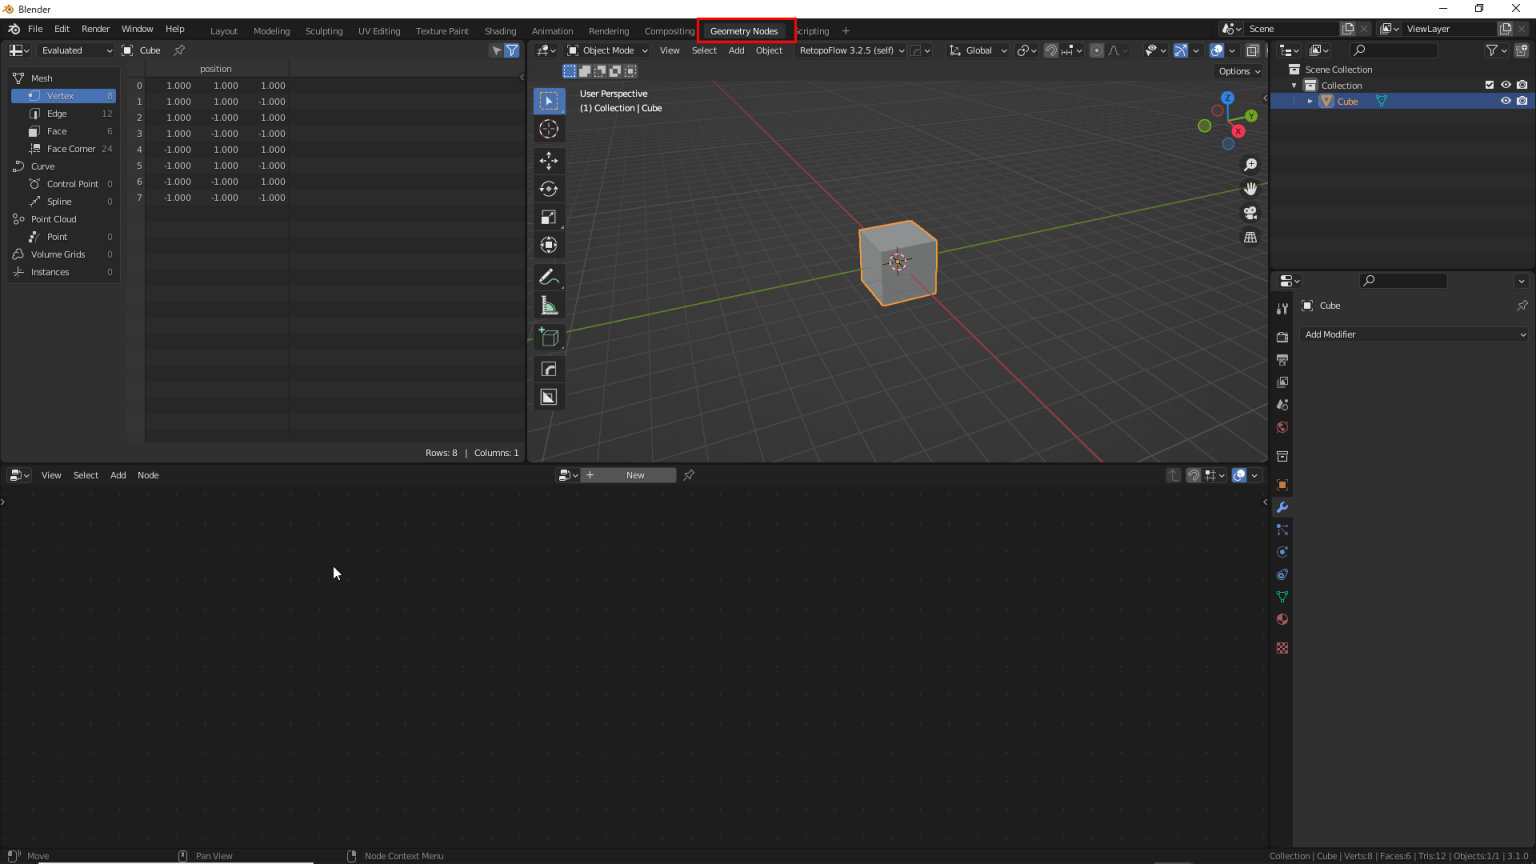The height and width of the screenshot is (864, 1536).
Task: Select the Rotate tool
Action: point(548,188)
